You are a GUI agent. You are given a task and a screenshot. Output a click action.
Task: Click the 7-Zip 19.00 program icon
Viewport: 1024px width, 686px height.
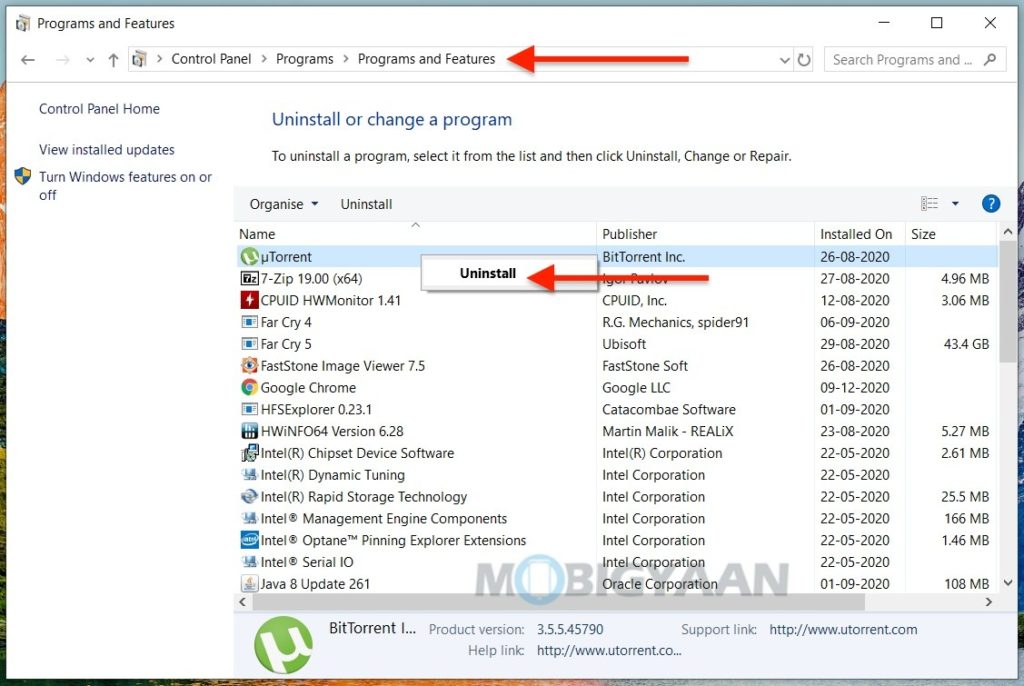[x=250, y=278]
